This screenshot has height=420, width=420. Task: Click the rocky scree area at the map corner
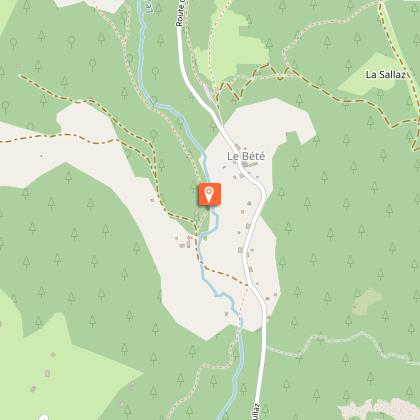coord(380,409)
